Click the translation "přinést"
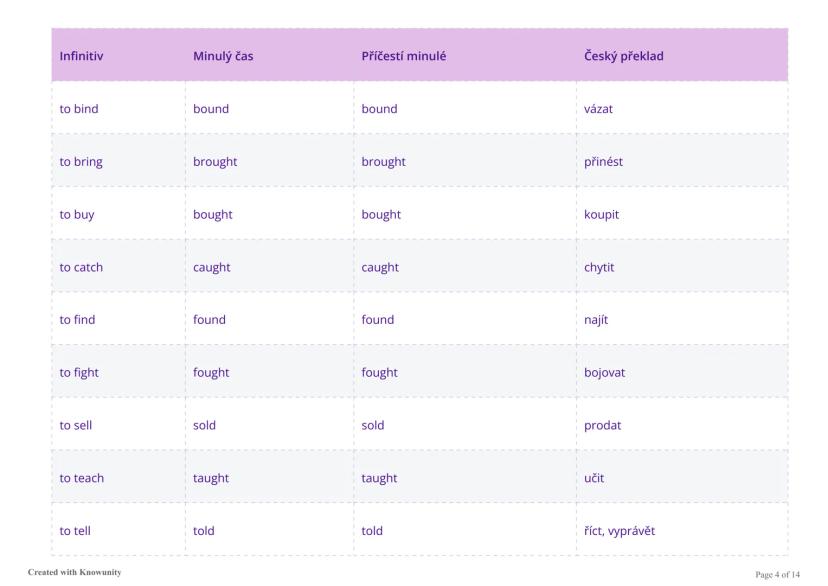 pos(603,162)
